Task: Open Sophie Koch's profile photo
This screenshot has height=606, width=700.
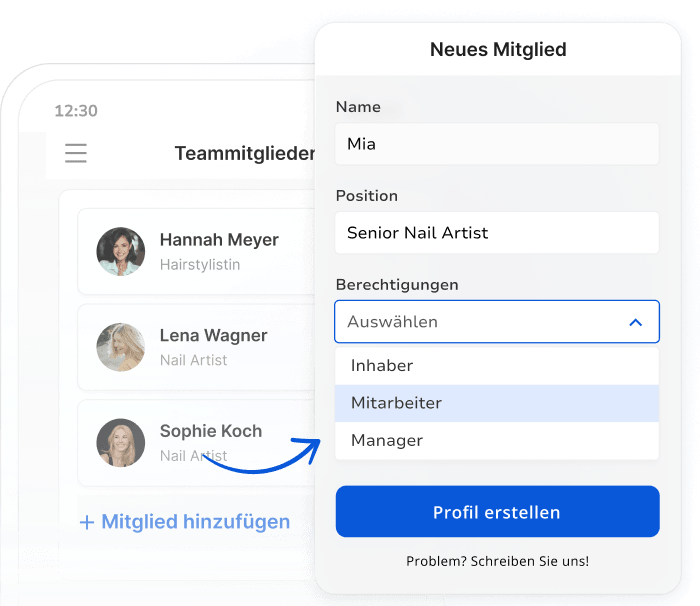Action: pyautogui.click(x=121, y=443)
